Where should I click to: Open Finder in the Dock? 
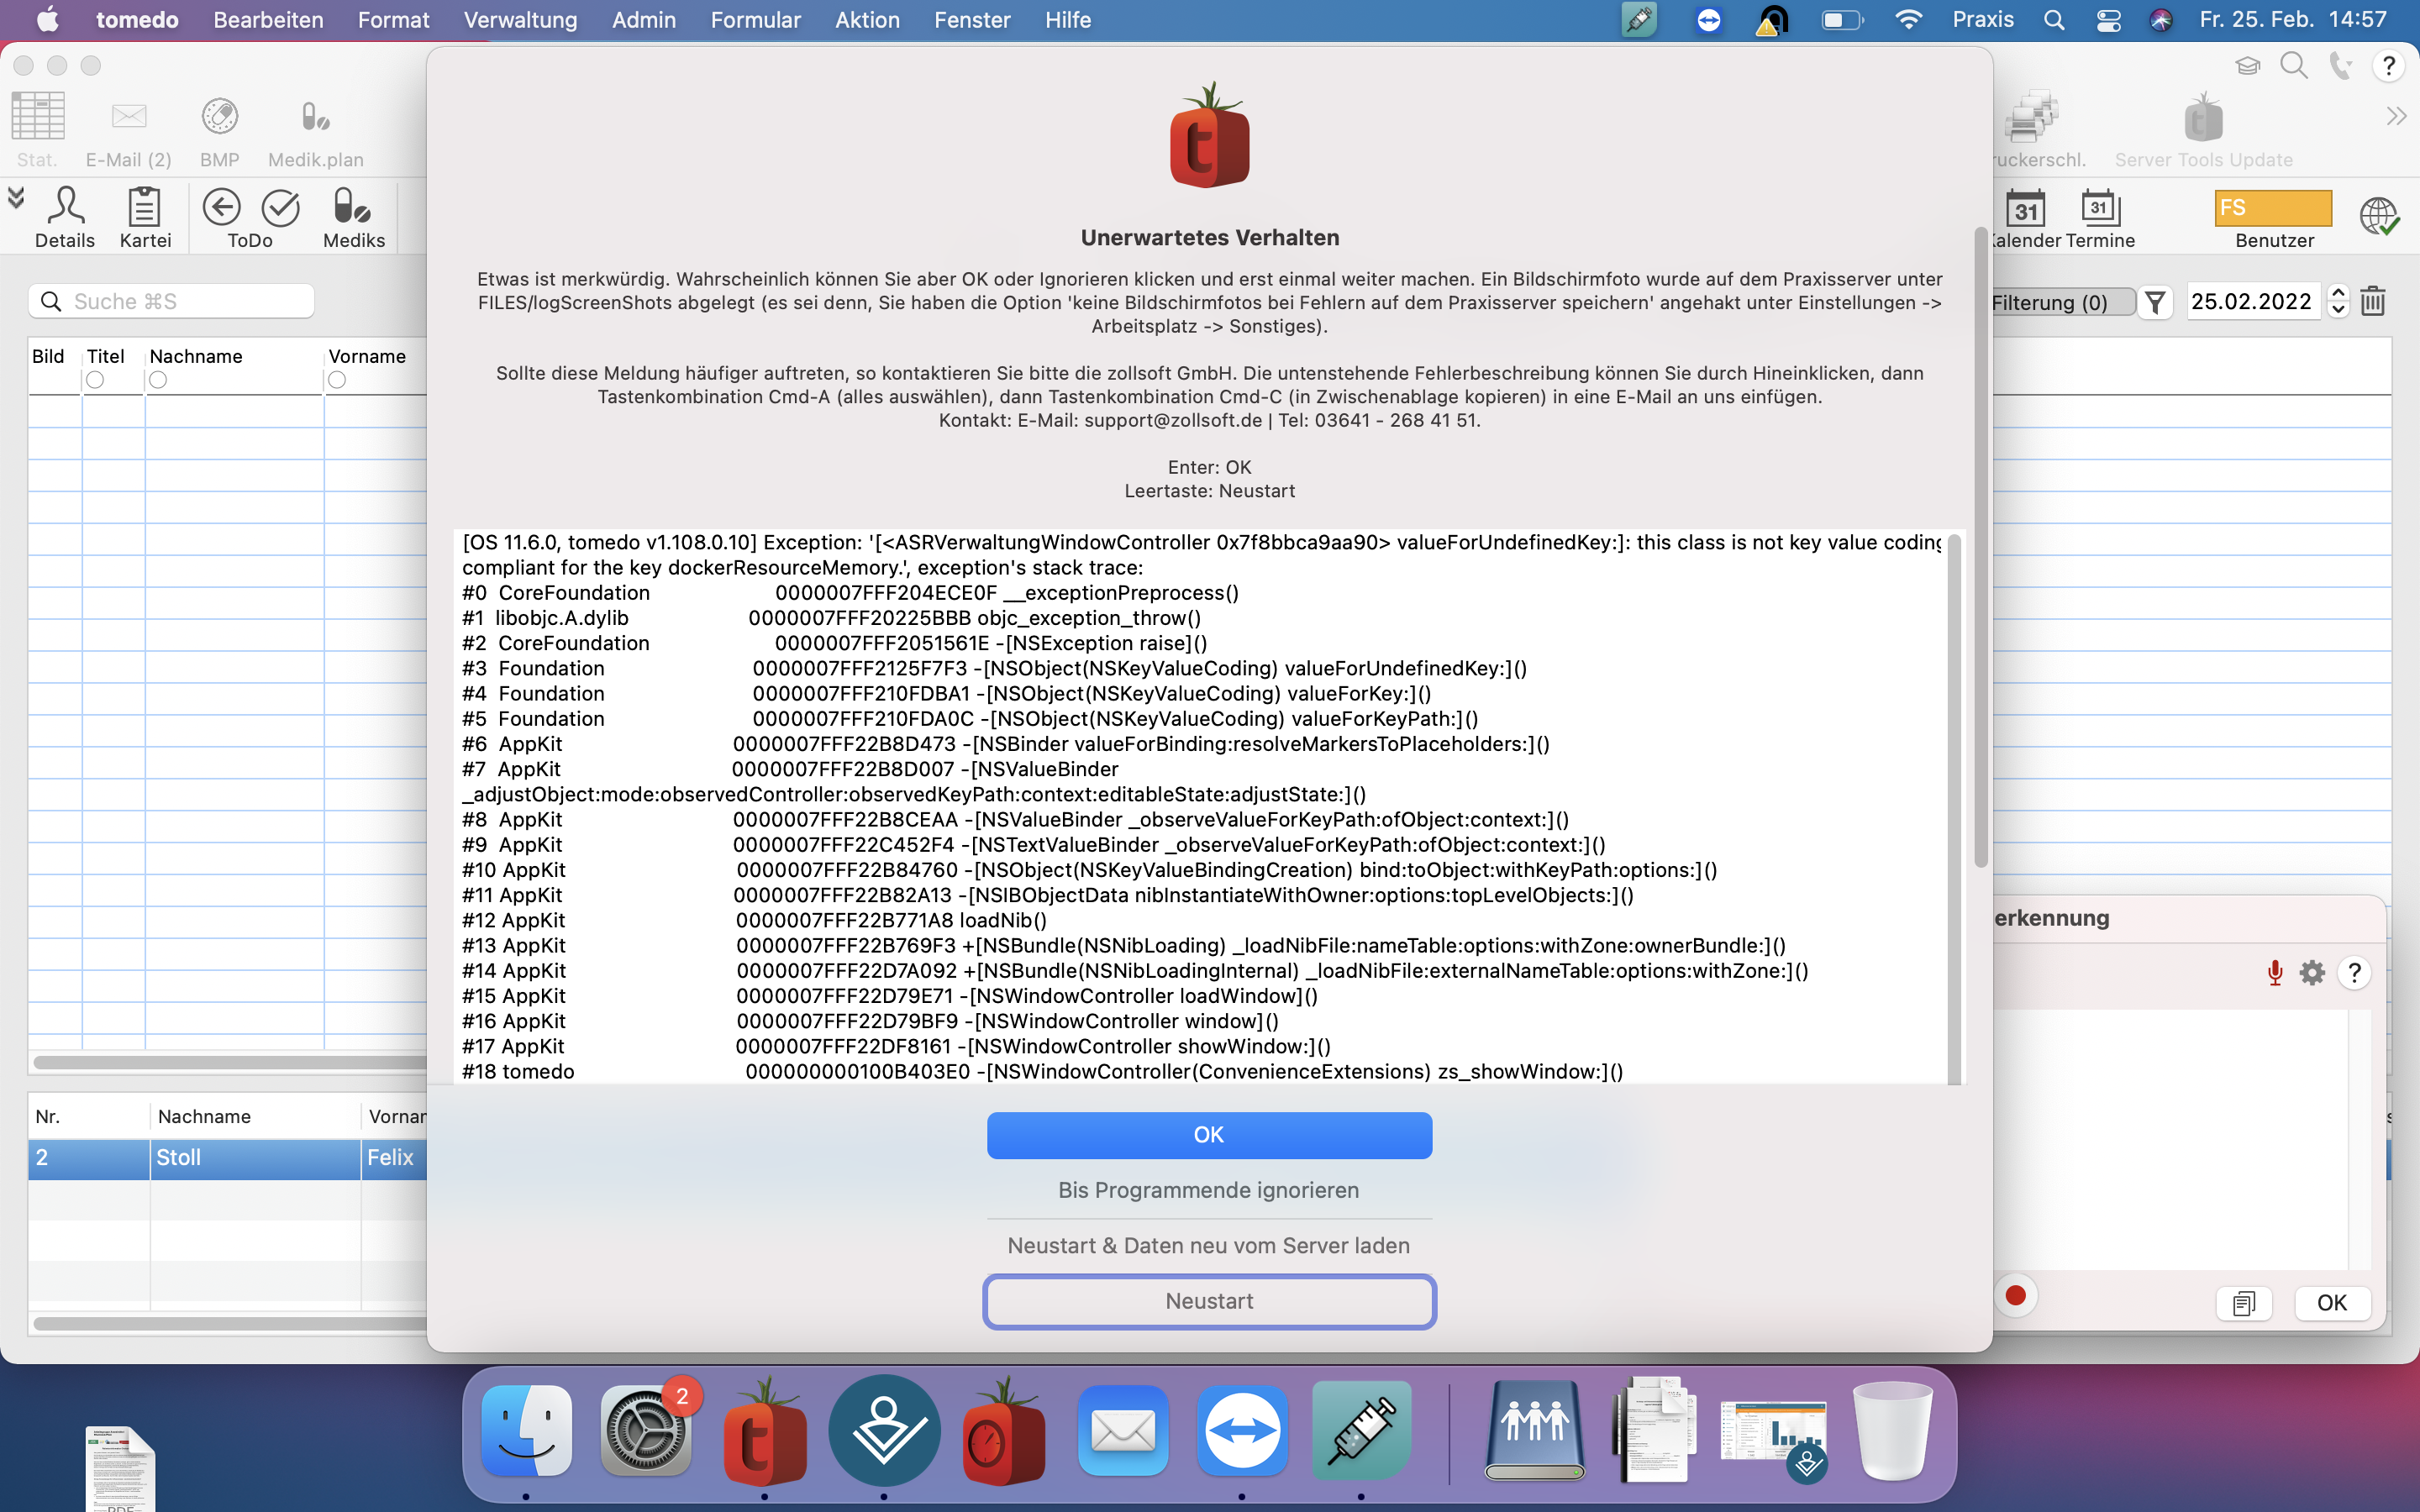tap(527, 1431)
